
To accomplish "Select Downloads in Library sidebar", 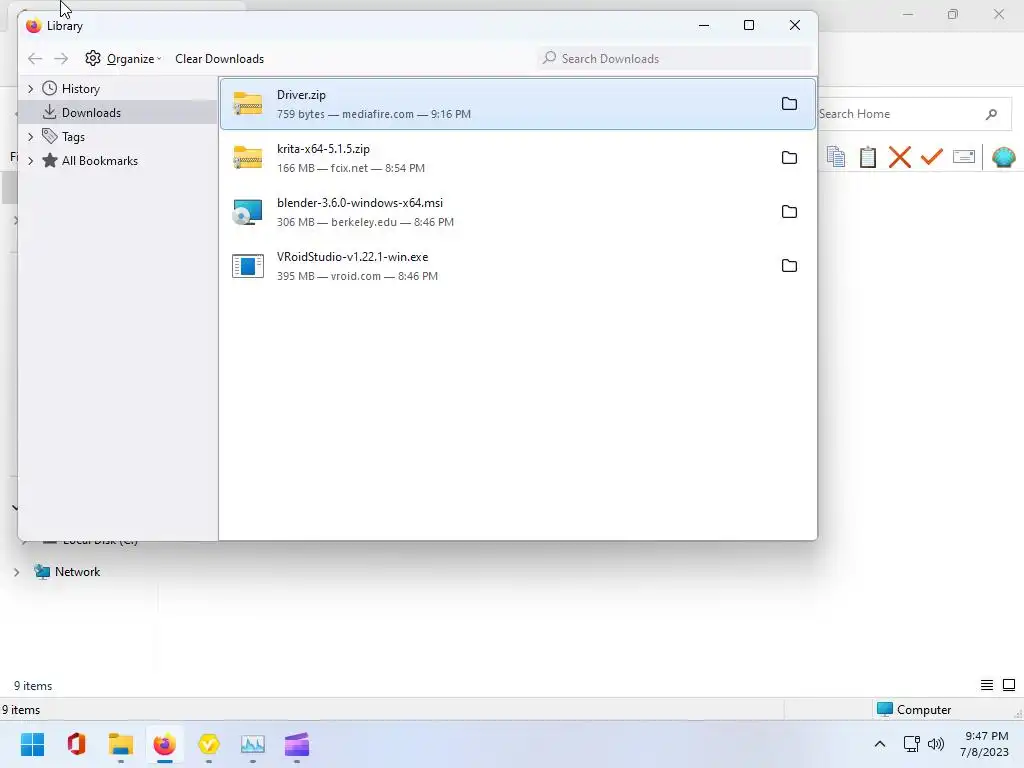I will point(91,113).
